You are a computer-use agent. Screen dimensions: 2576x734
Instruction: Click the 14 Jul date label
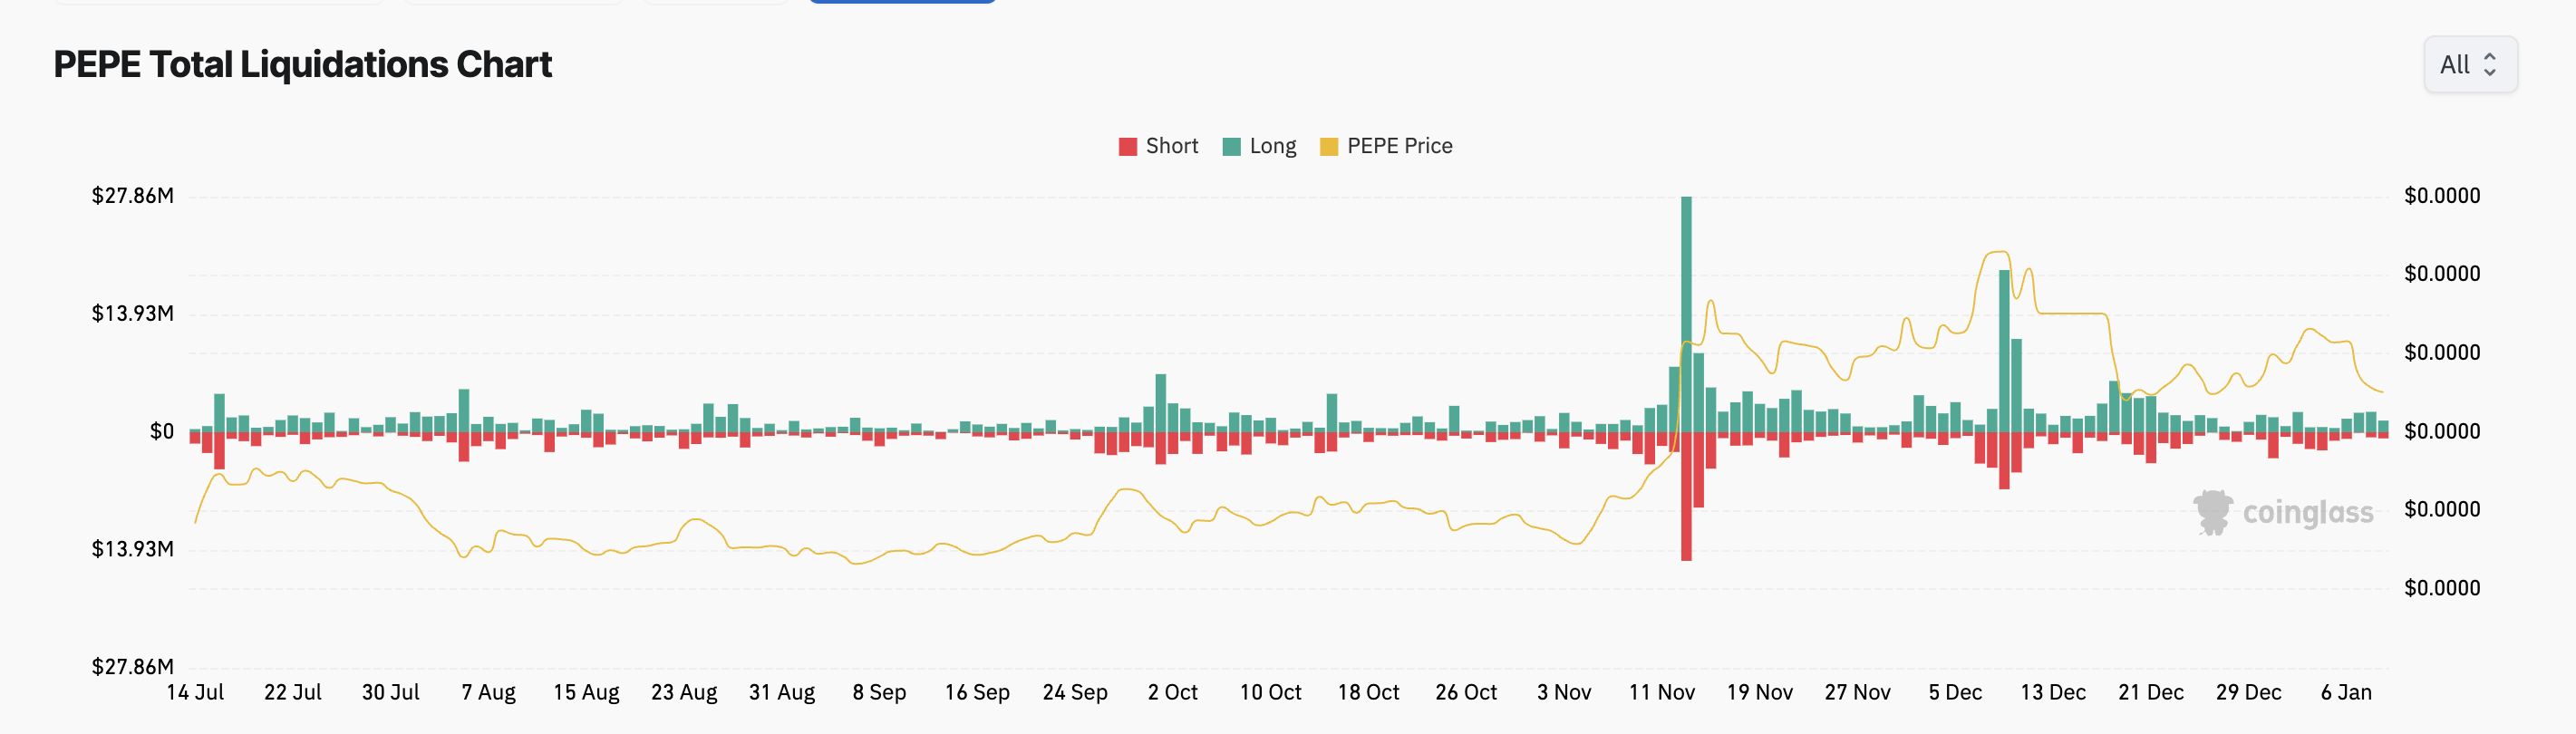tap(195, 692)
